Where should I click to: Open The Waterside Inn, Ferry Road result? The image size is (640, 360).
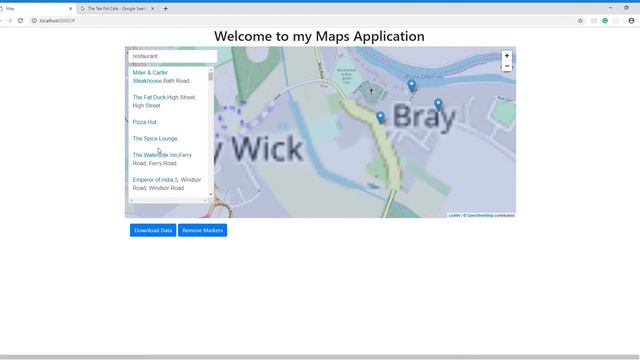[x=162, y=159]
